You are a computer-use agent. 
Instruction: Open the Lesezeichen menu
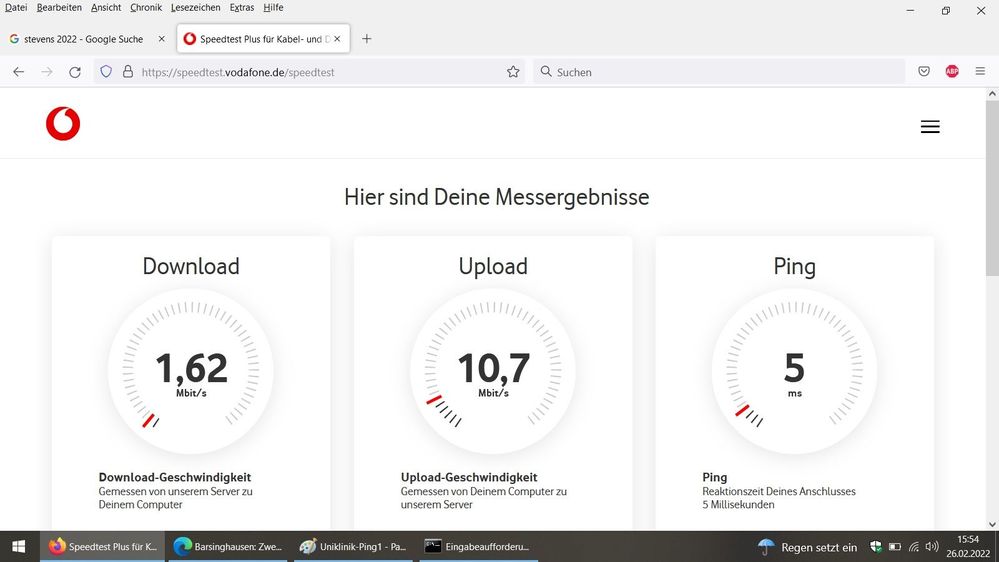pos(196,8)
